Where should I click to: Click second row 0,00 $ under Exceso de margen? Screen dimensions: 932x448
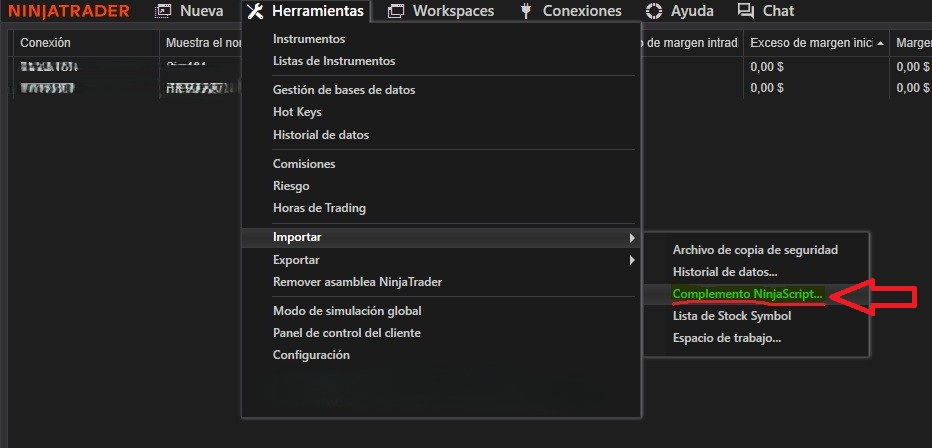pos(767,88)
